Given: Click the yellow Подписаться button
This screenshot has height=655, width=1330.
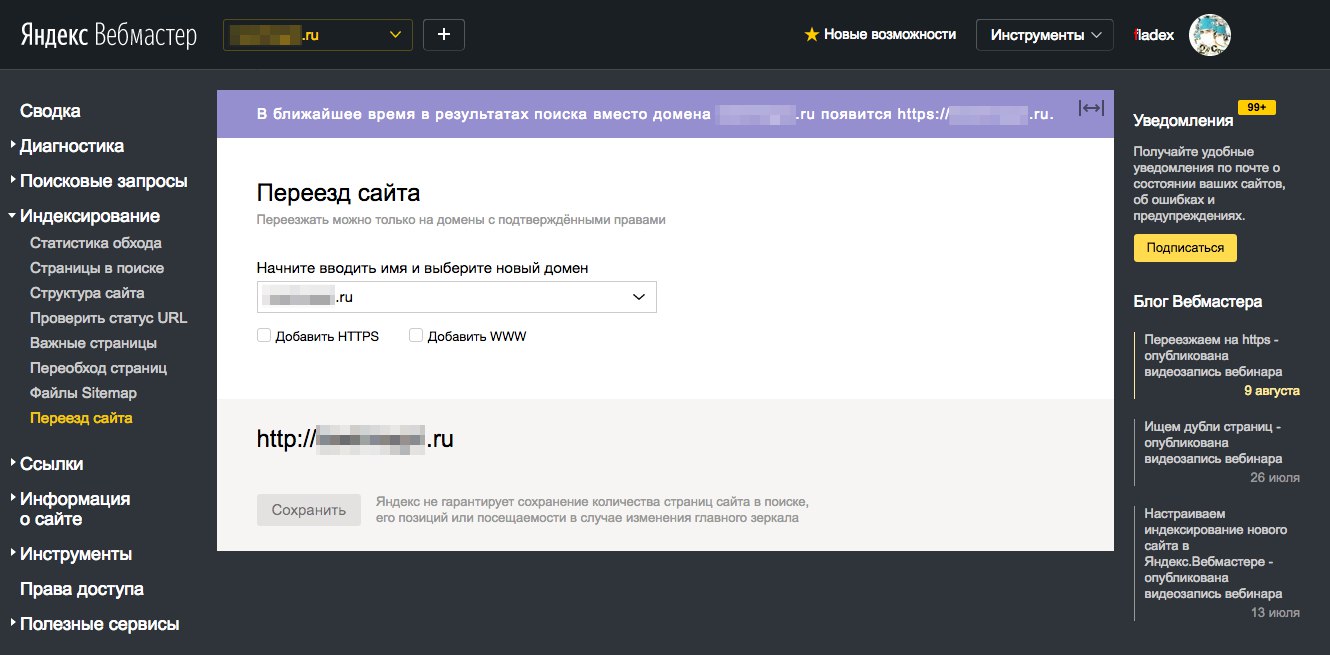Looking at the screenshot, I should [x=1185, y=248].
